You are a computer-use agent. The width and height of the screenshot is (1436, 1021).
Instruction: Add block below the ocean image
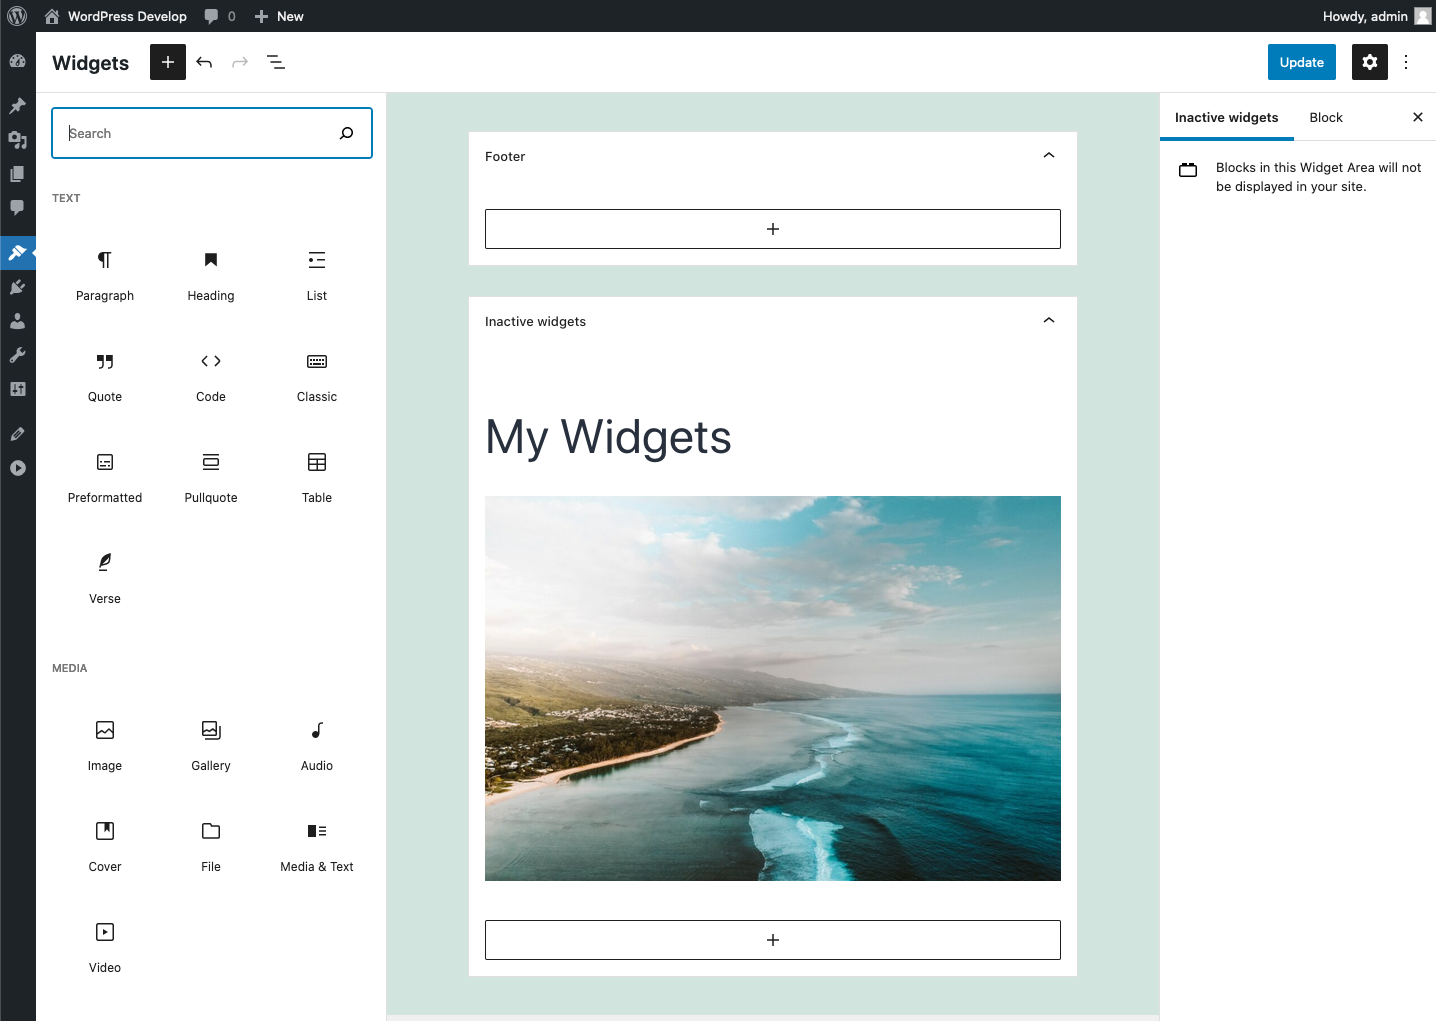click(773, 940)
